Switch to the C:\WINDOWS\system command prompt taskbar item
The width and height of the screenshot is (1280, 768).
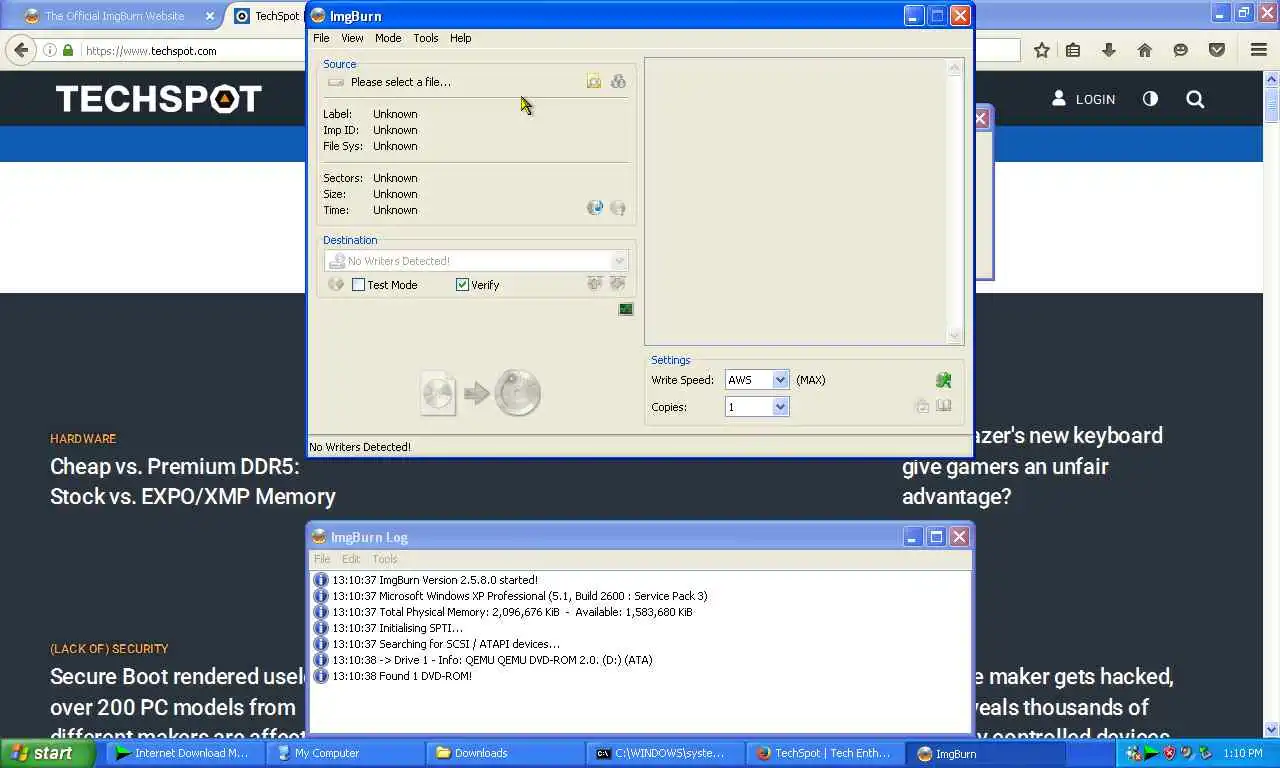(x=665, y=753)
